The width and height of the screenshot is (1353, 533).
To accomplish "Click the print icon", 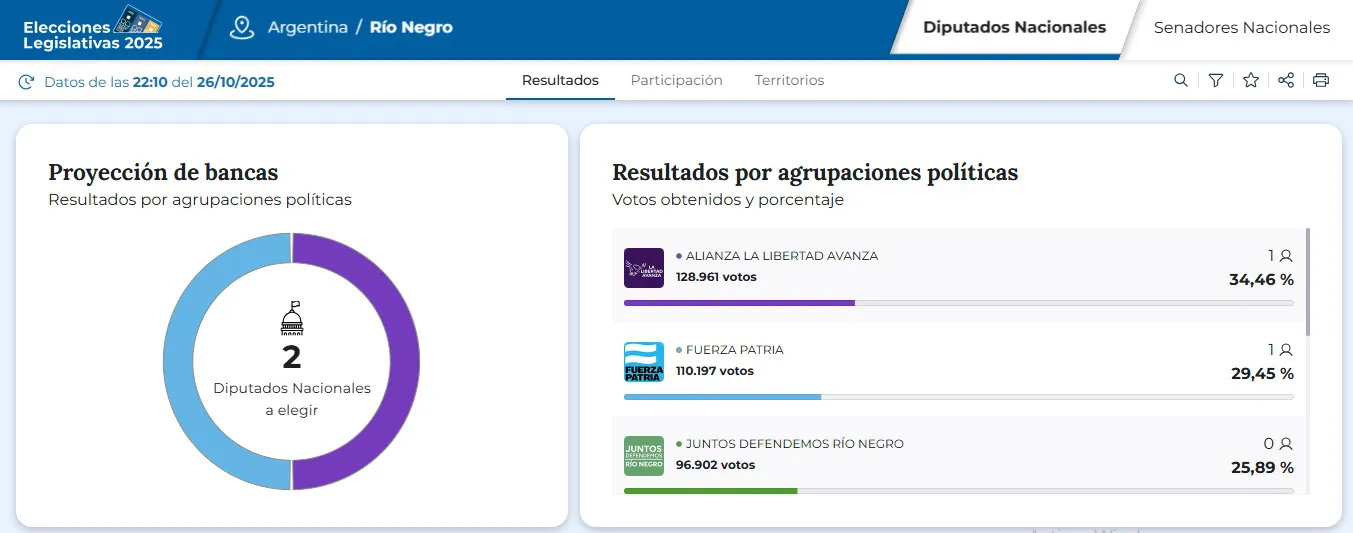I will click(1321, 81).
